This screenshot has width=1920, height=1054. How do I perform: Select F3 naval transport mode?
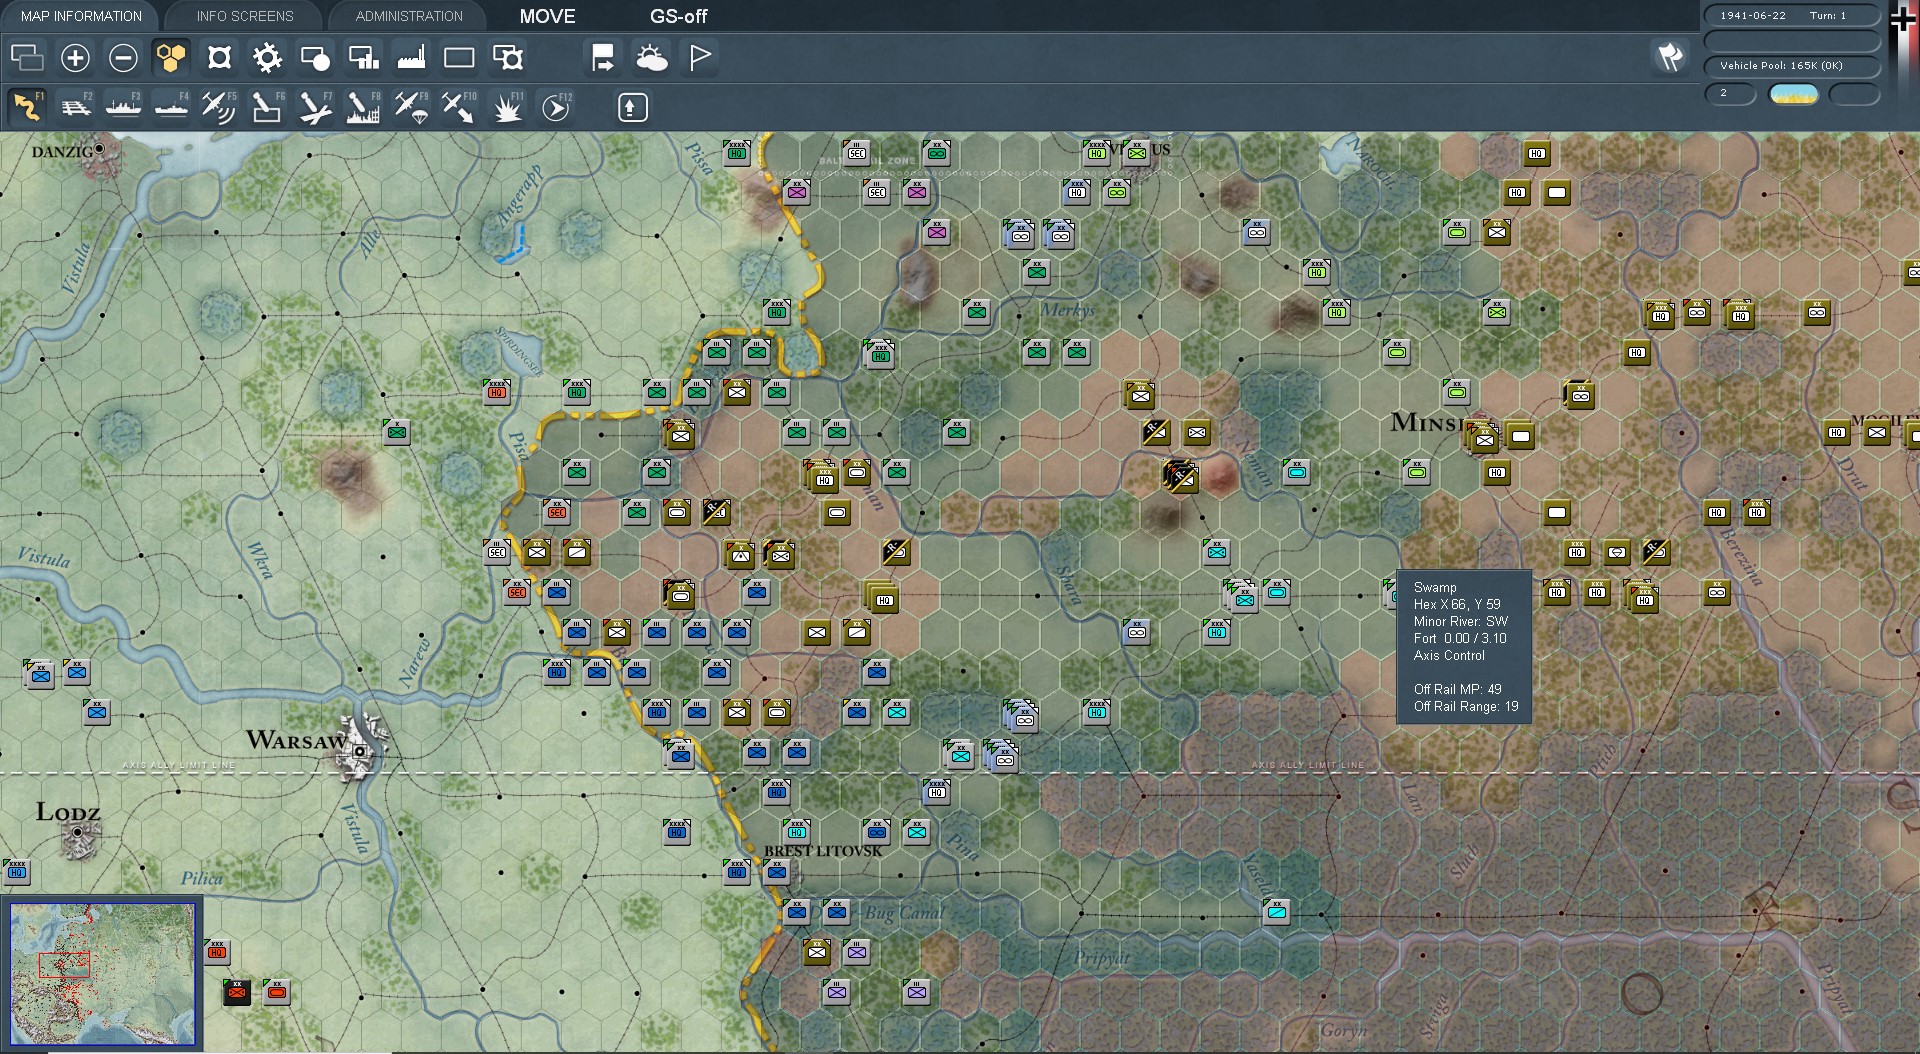123,106
